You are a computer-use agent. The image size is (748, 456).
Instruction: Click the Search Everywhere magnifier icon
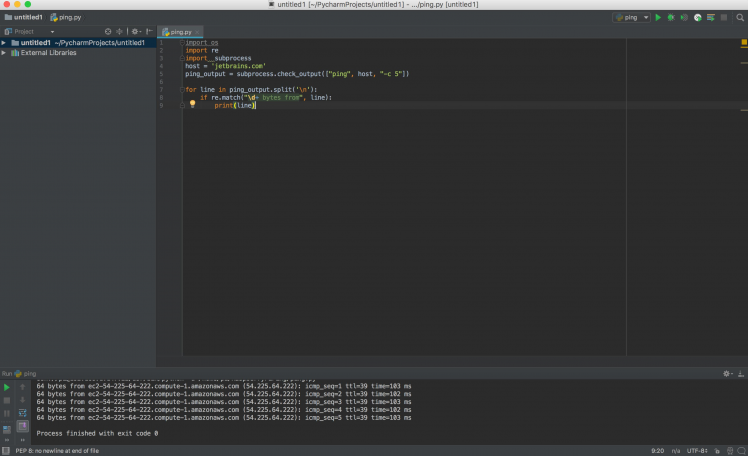coord(738,17)
